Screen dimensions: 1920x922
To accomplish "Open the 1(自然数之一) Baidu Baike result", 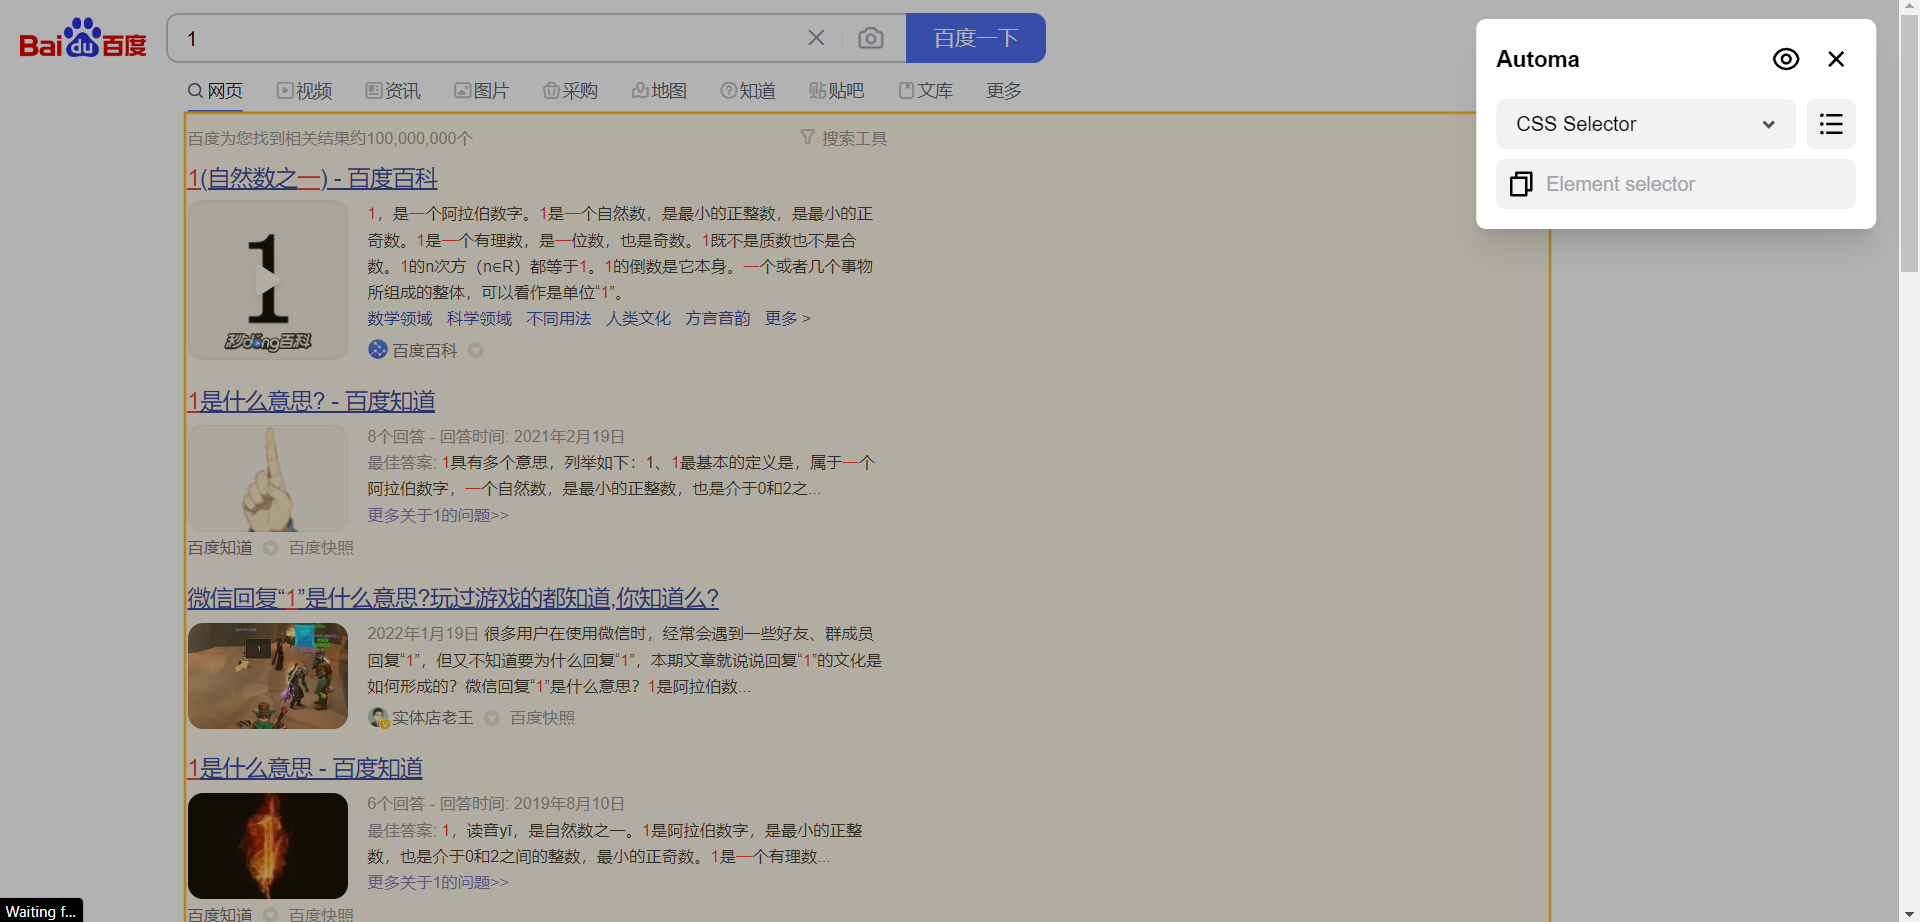I will coord(311,177).
